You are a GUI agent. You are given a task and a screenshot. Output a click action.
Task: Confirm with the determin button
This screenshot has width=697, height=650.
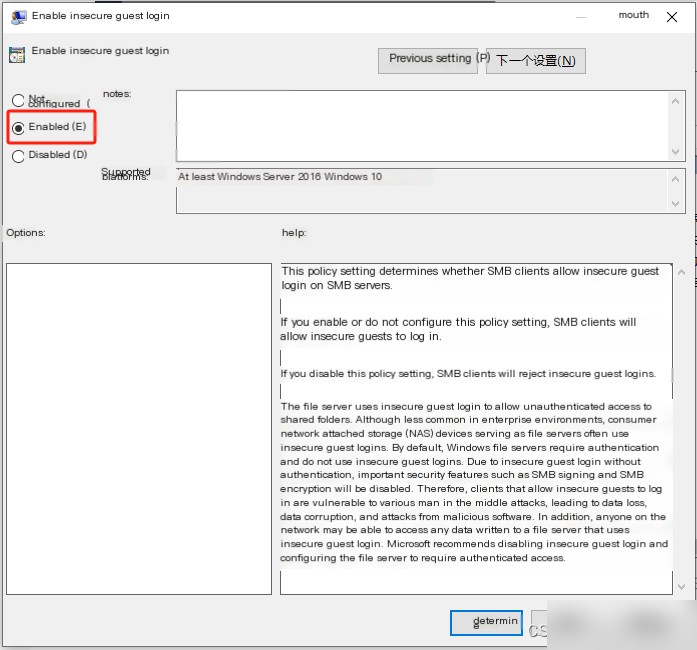[x=486, y=622]
